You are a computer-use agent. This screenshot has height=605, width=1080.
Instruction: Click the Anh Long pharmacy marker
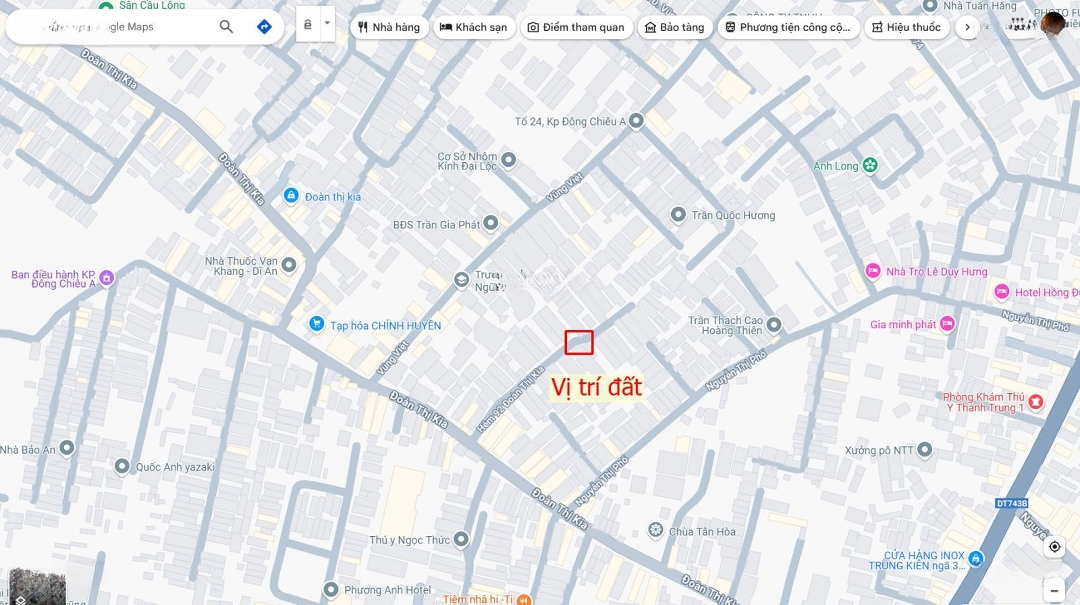870,165
